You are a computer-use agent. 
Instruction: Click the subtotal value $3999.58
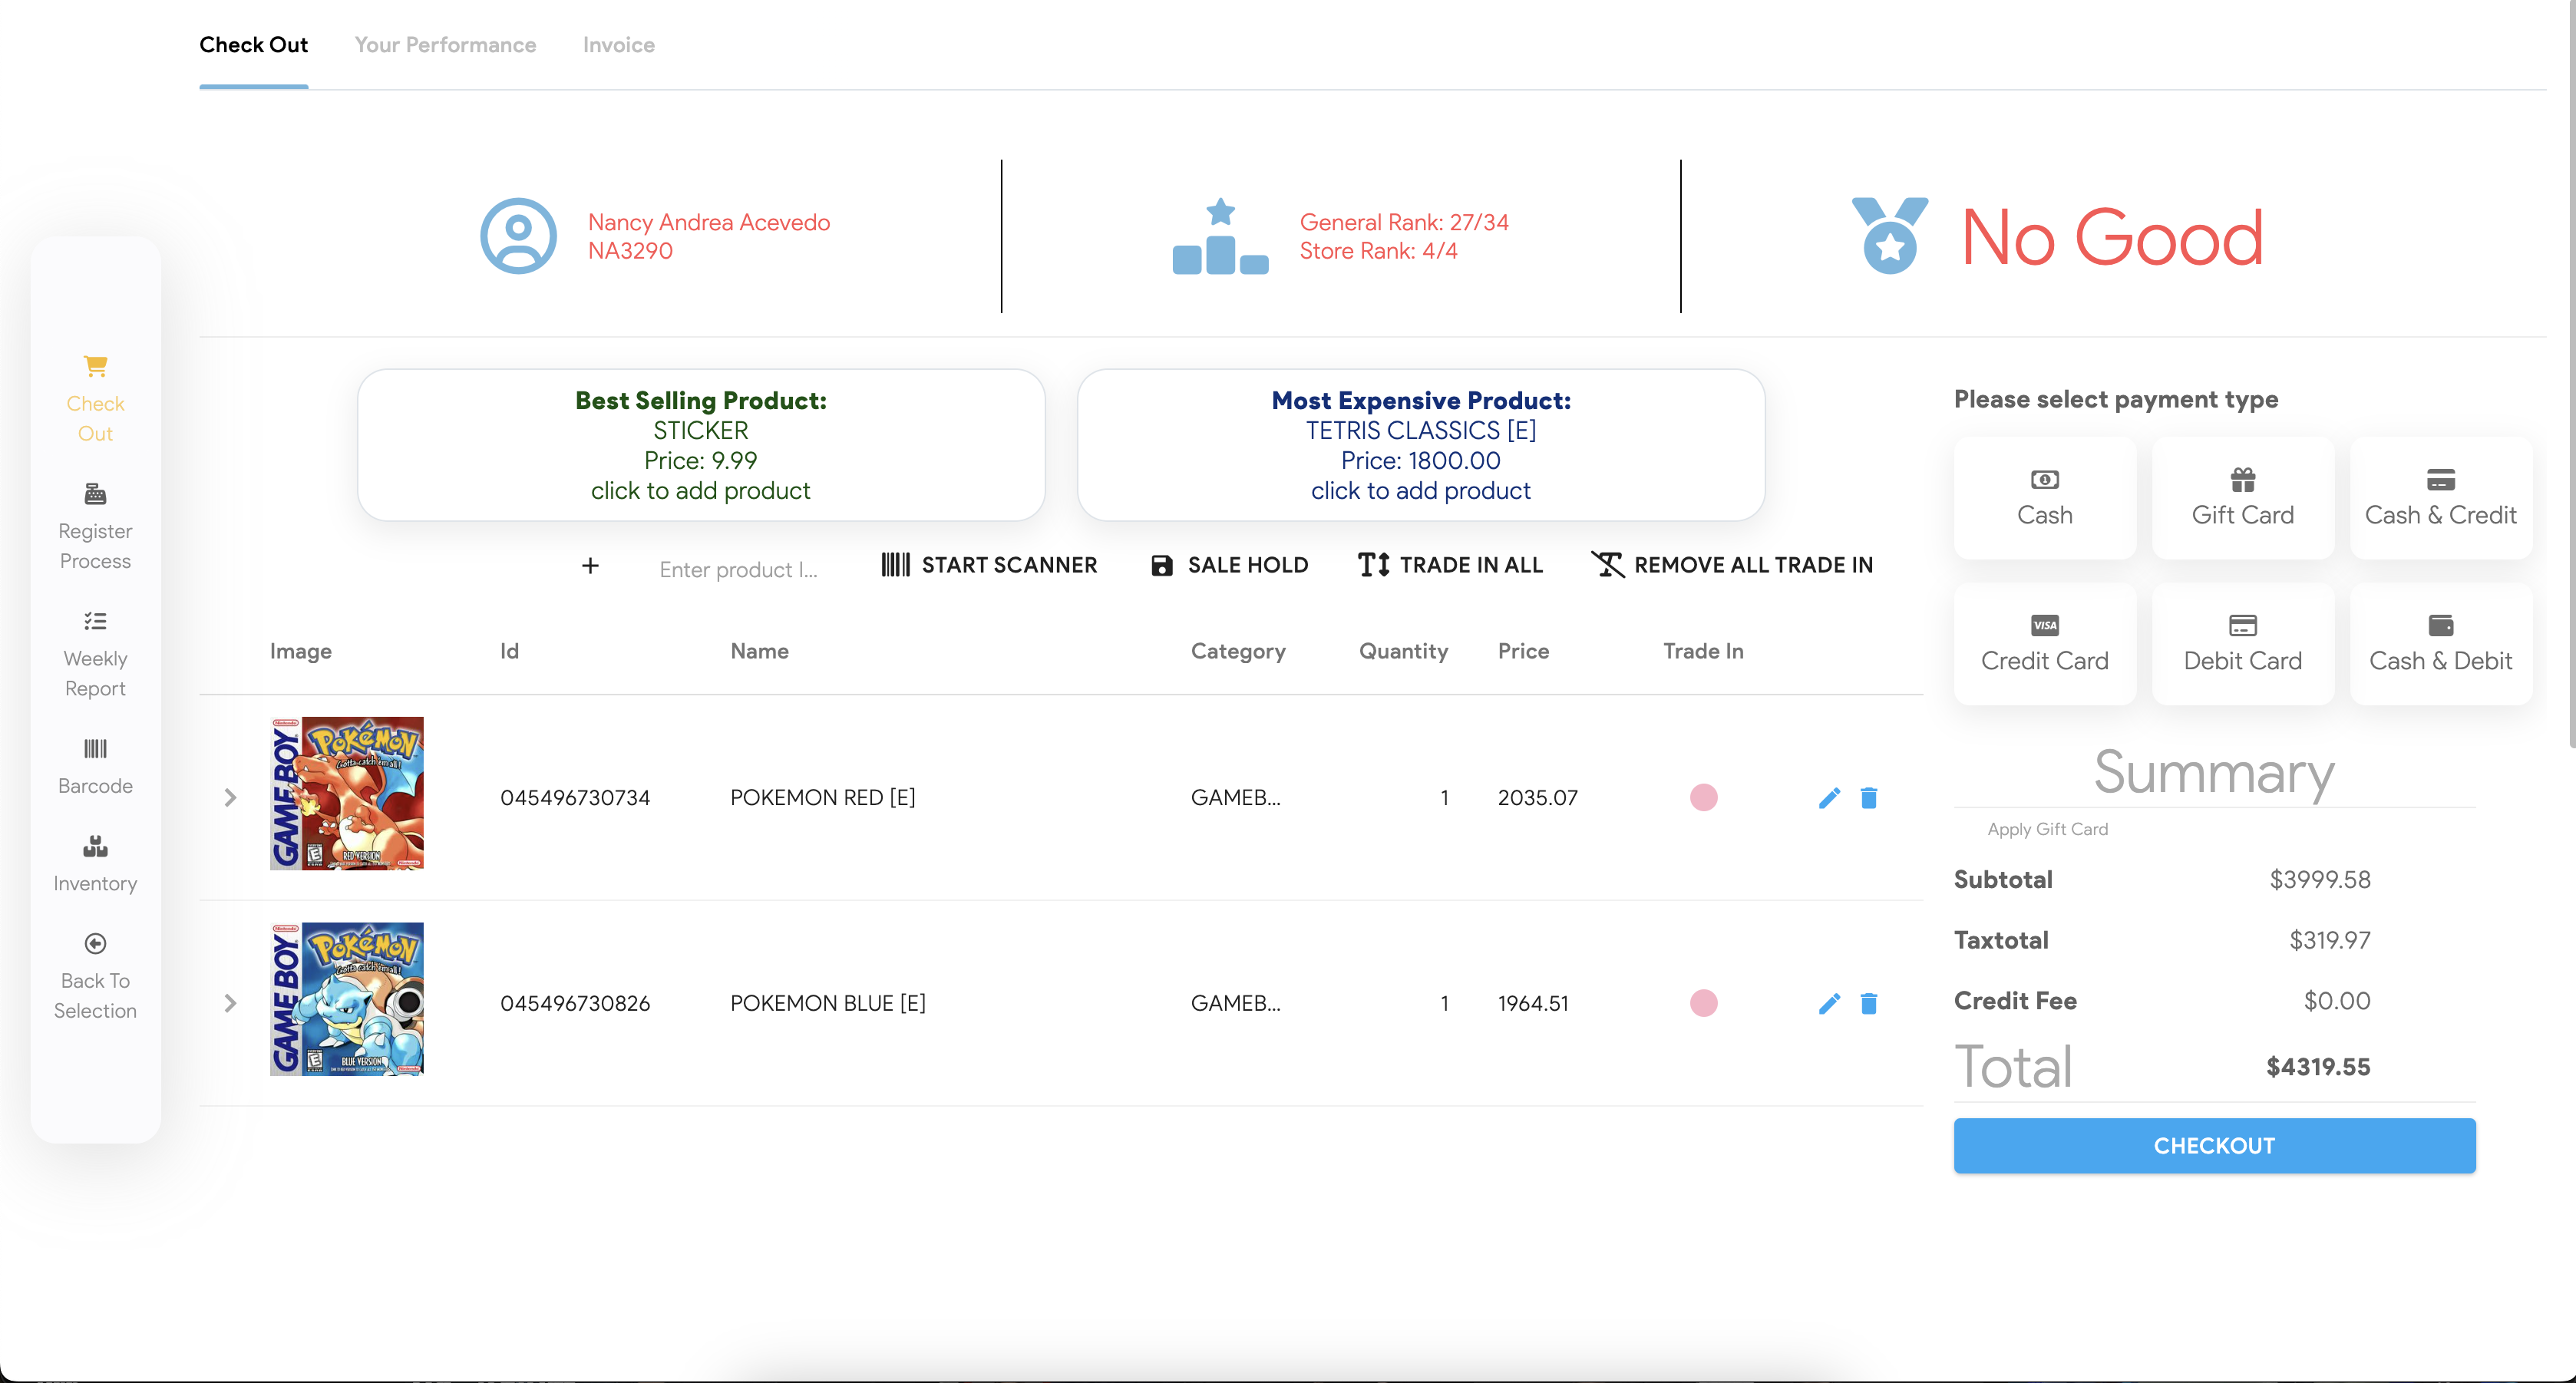2319,880
